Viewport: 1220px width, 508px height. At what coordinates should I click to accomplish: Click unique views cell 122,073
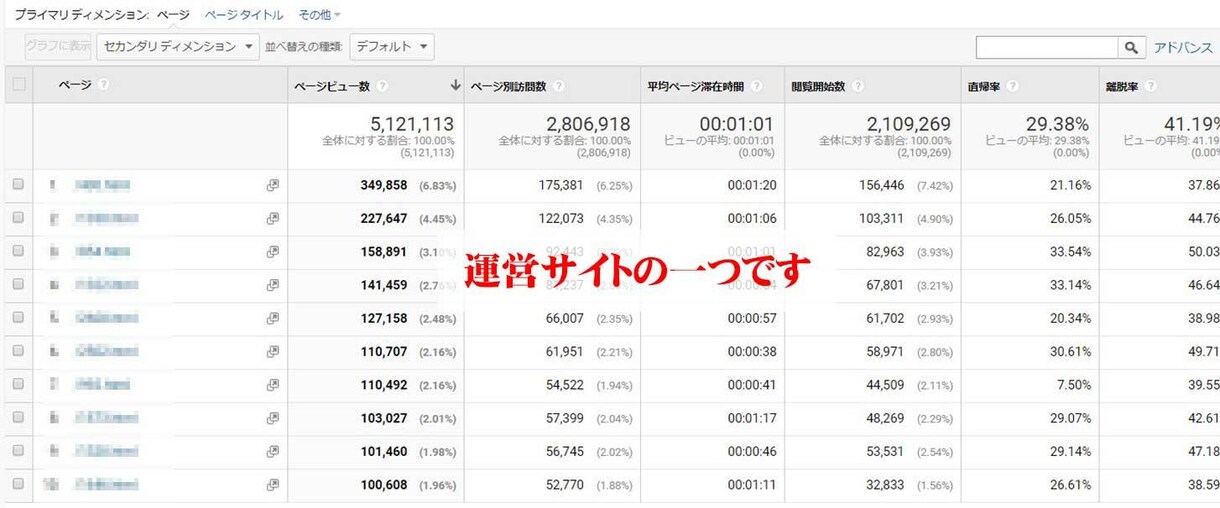pyautogui.click(x=561, y=218)
